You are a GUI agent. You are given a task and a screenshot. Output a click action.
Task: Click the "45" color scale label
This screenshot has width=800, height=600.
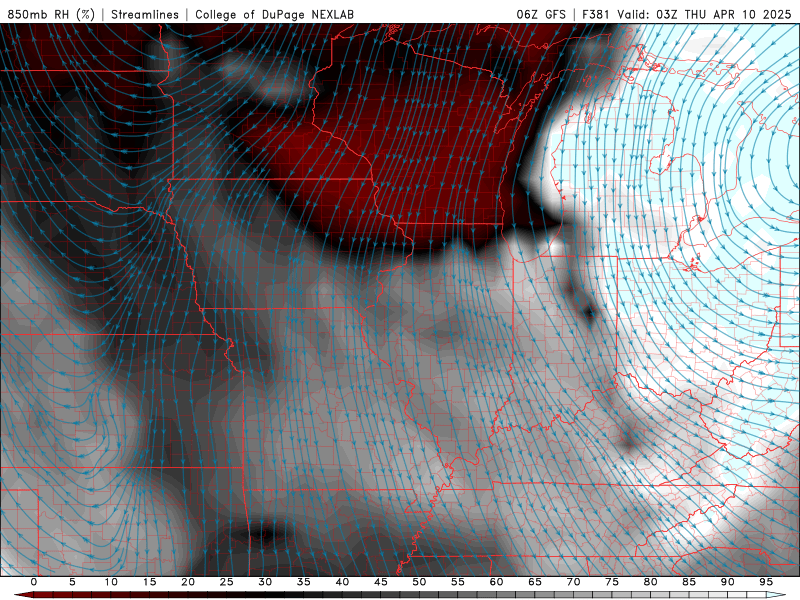[380, 582]
